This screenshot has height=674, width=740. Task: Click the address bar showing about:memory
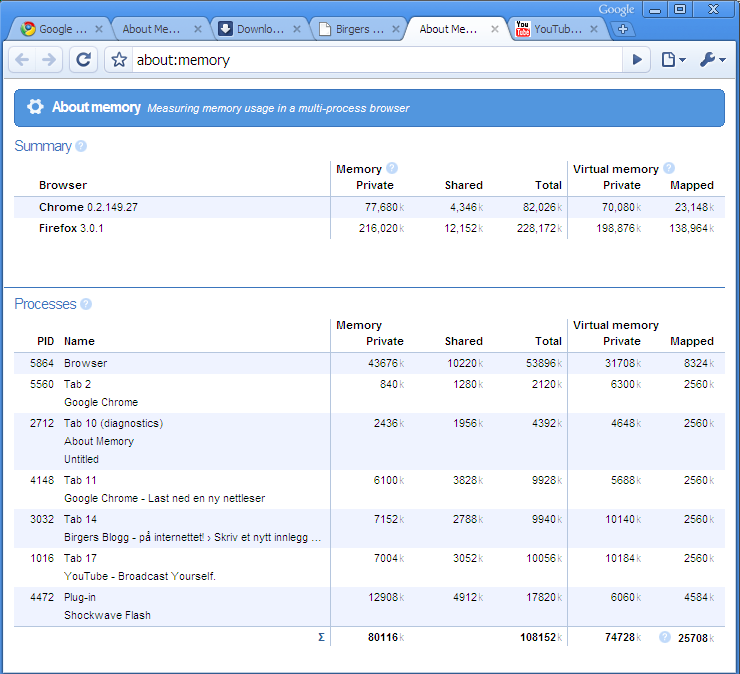coord(380,60)
